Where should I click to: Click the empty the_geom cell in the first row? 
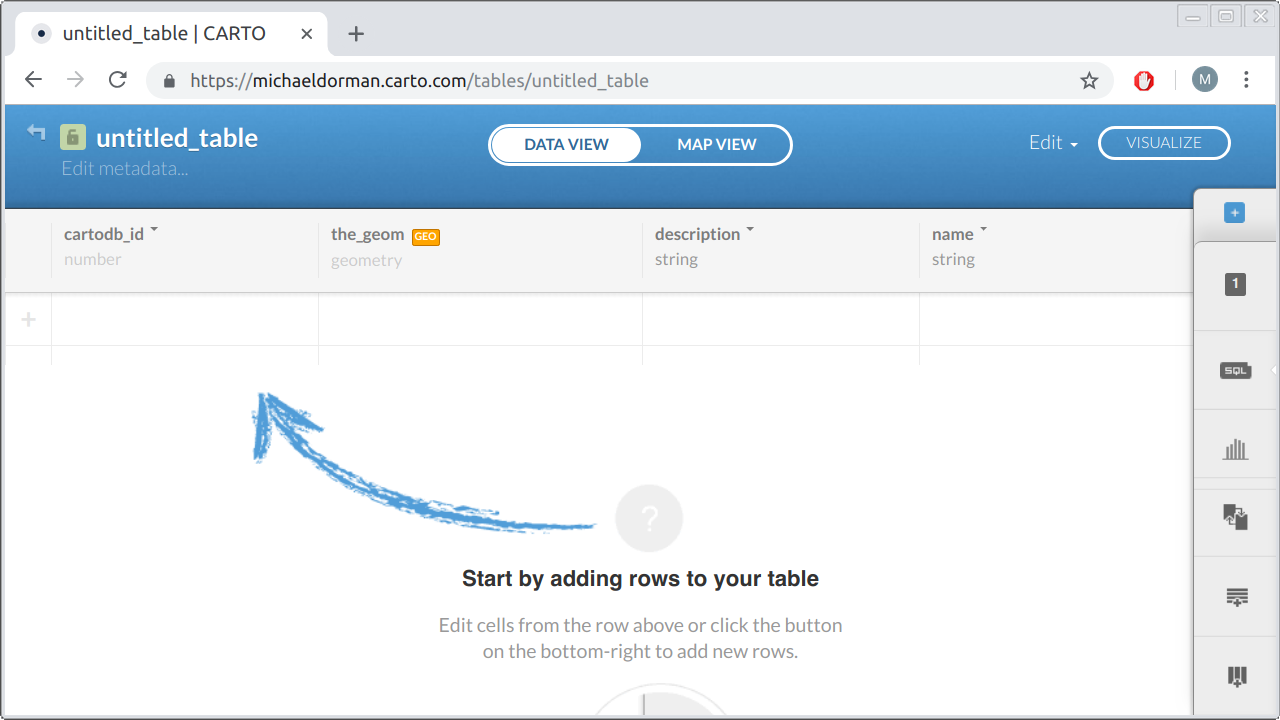[480, 319]
